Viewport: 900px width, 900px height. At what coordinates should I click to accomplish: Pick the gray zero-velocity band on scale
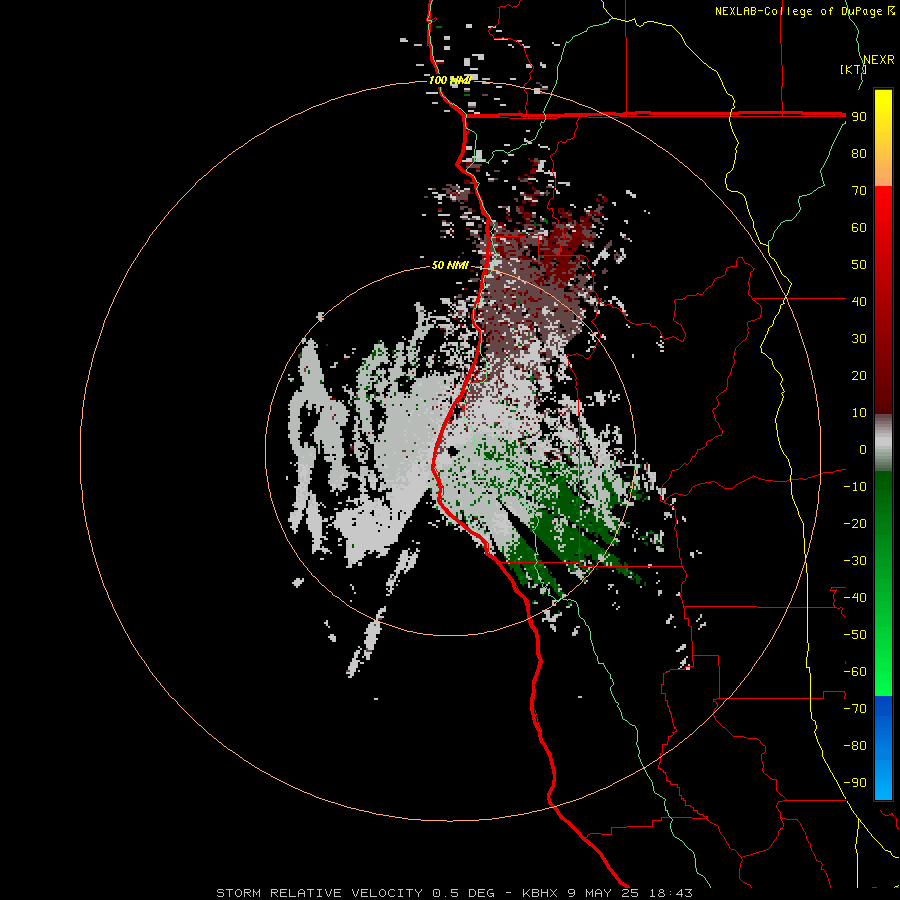click(x=883, y=443)
